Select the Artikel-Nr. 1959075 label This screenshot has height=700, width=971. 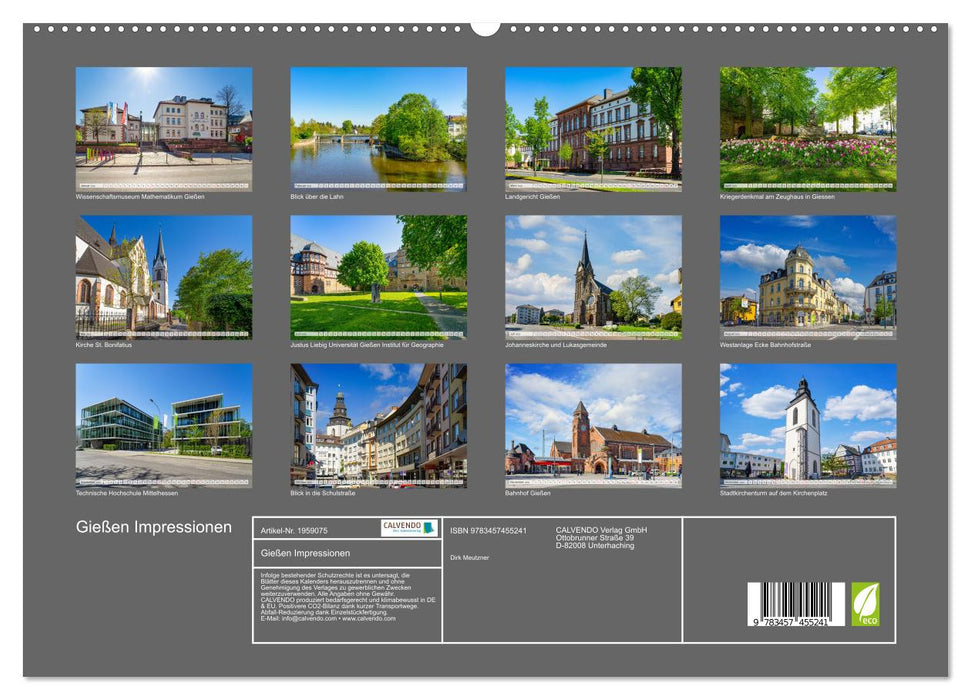[294, 529]
